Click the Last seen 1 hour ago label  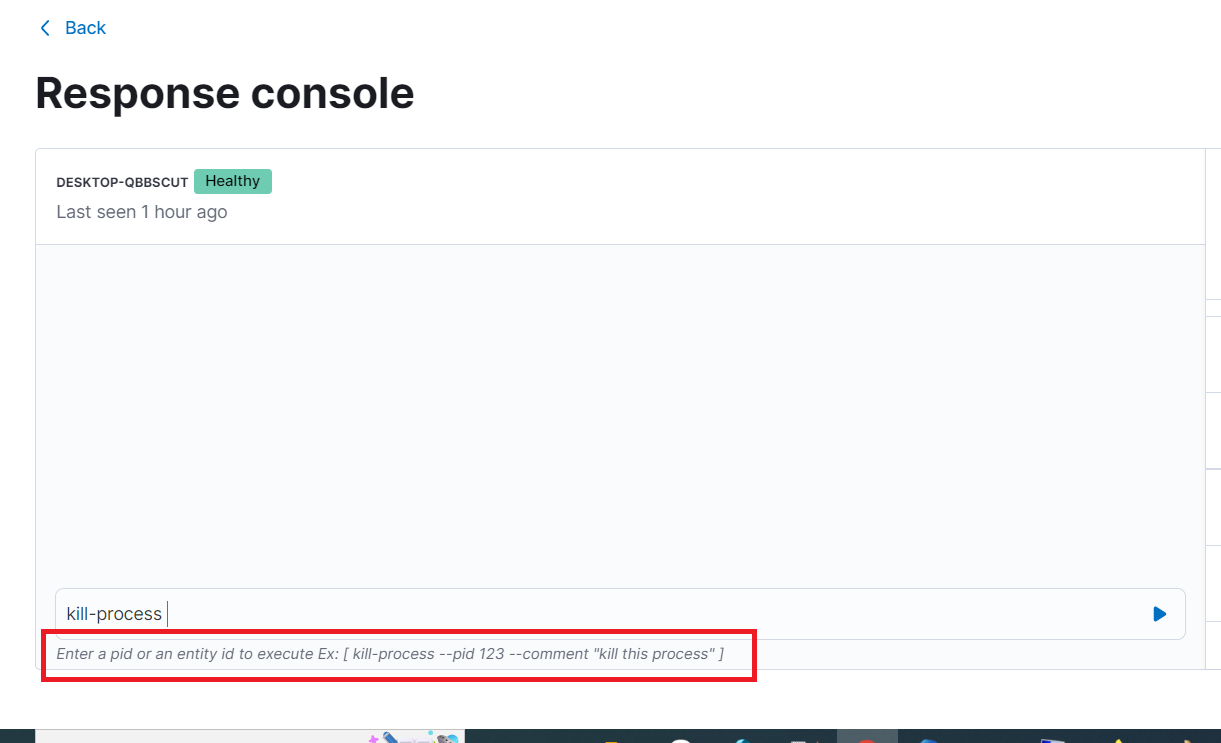pos(141,211)
